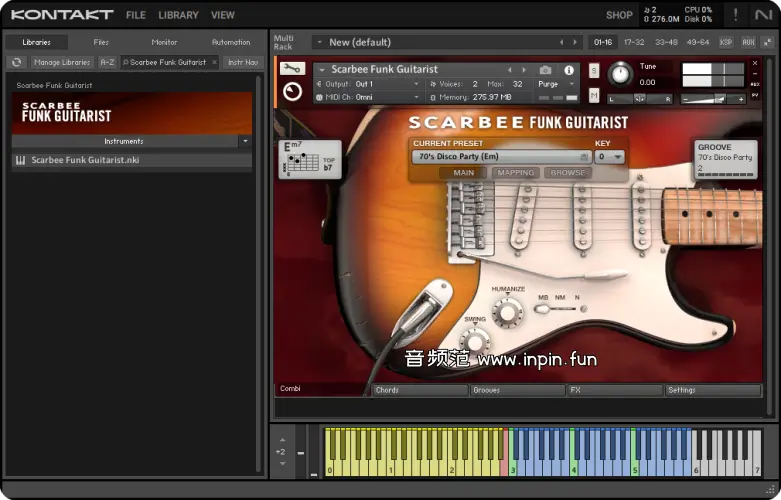Viewport: 781px width, 500px height.
Task: Open the instrument info icon
Action: tap(569, 70)
